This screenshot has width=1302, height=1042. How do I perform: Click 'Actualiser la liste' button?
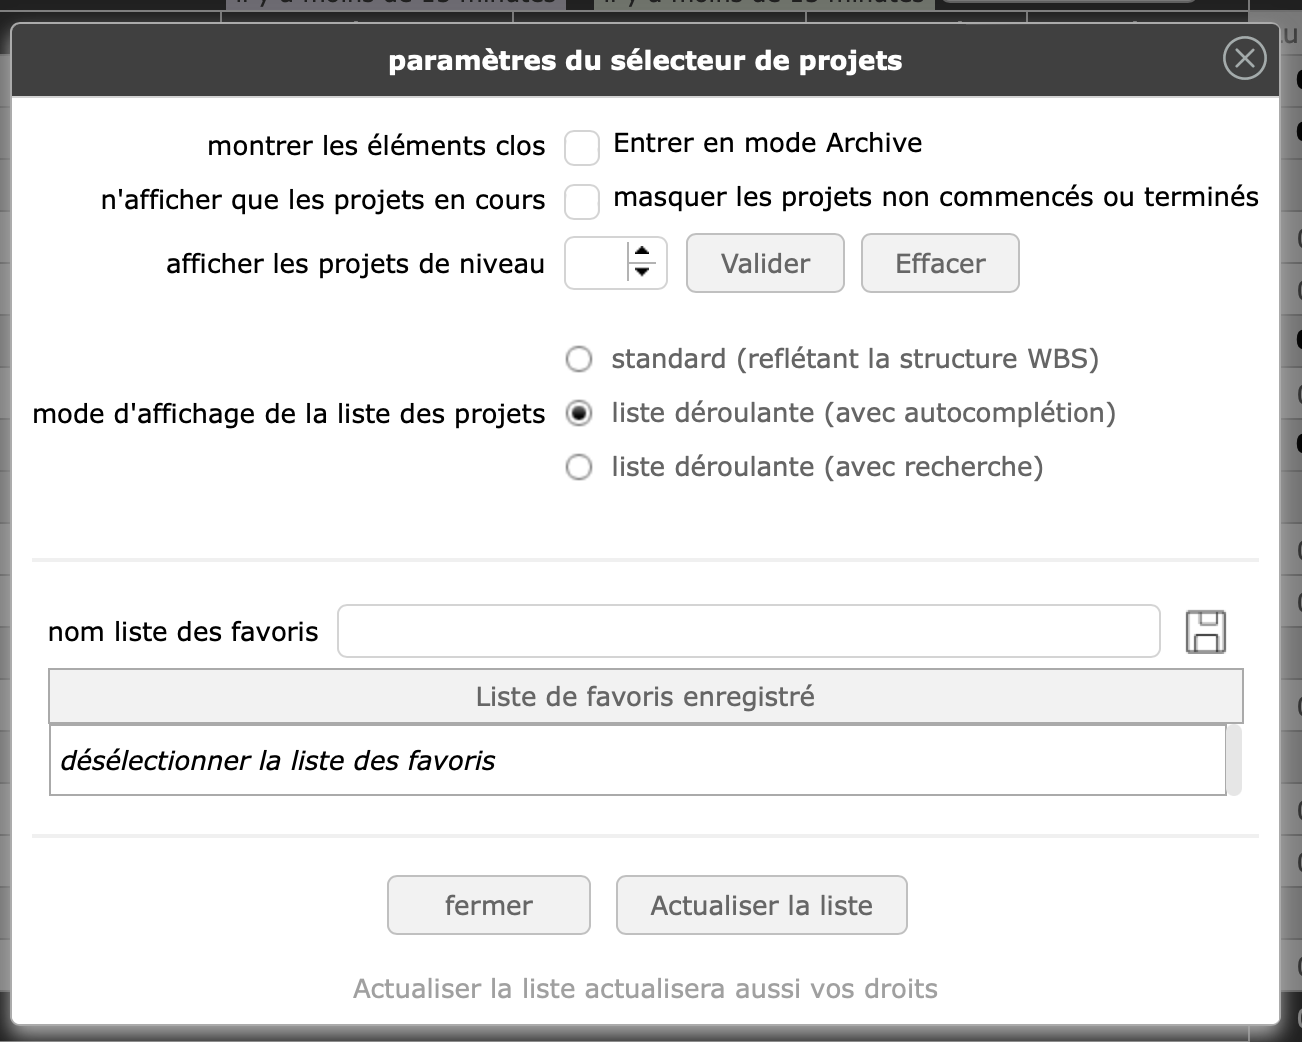coord(761,905)
